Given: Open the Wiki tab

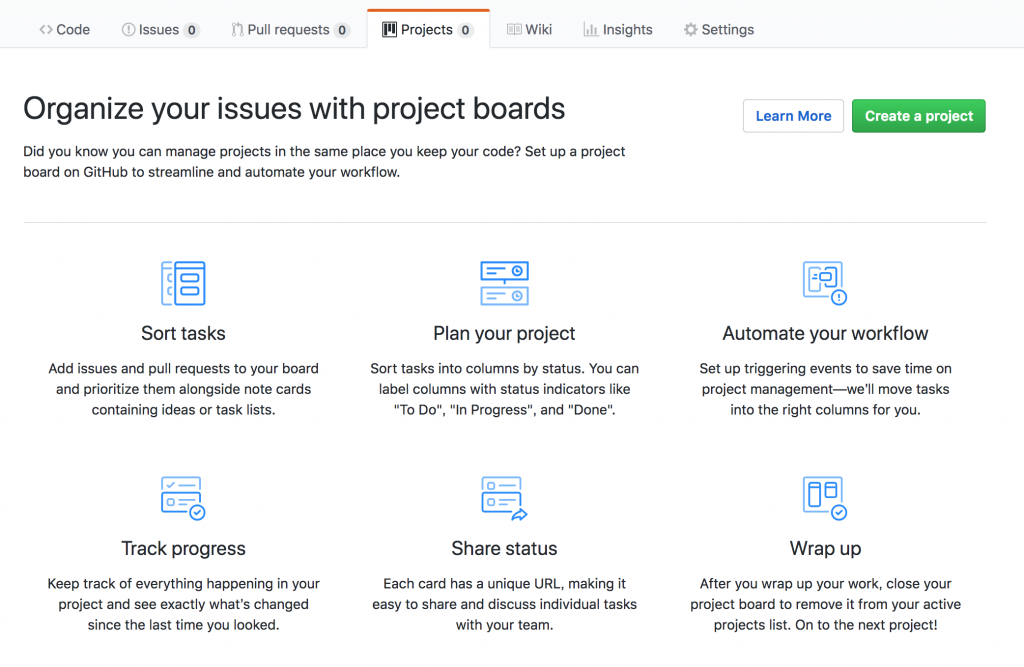Looking at the screenshot, I should 530,30.
